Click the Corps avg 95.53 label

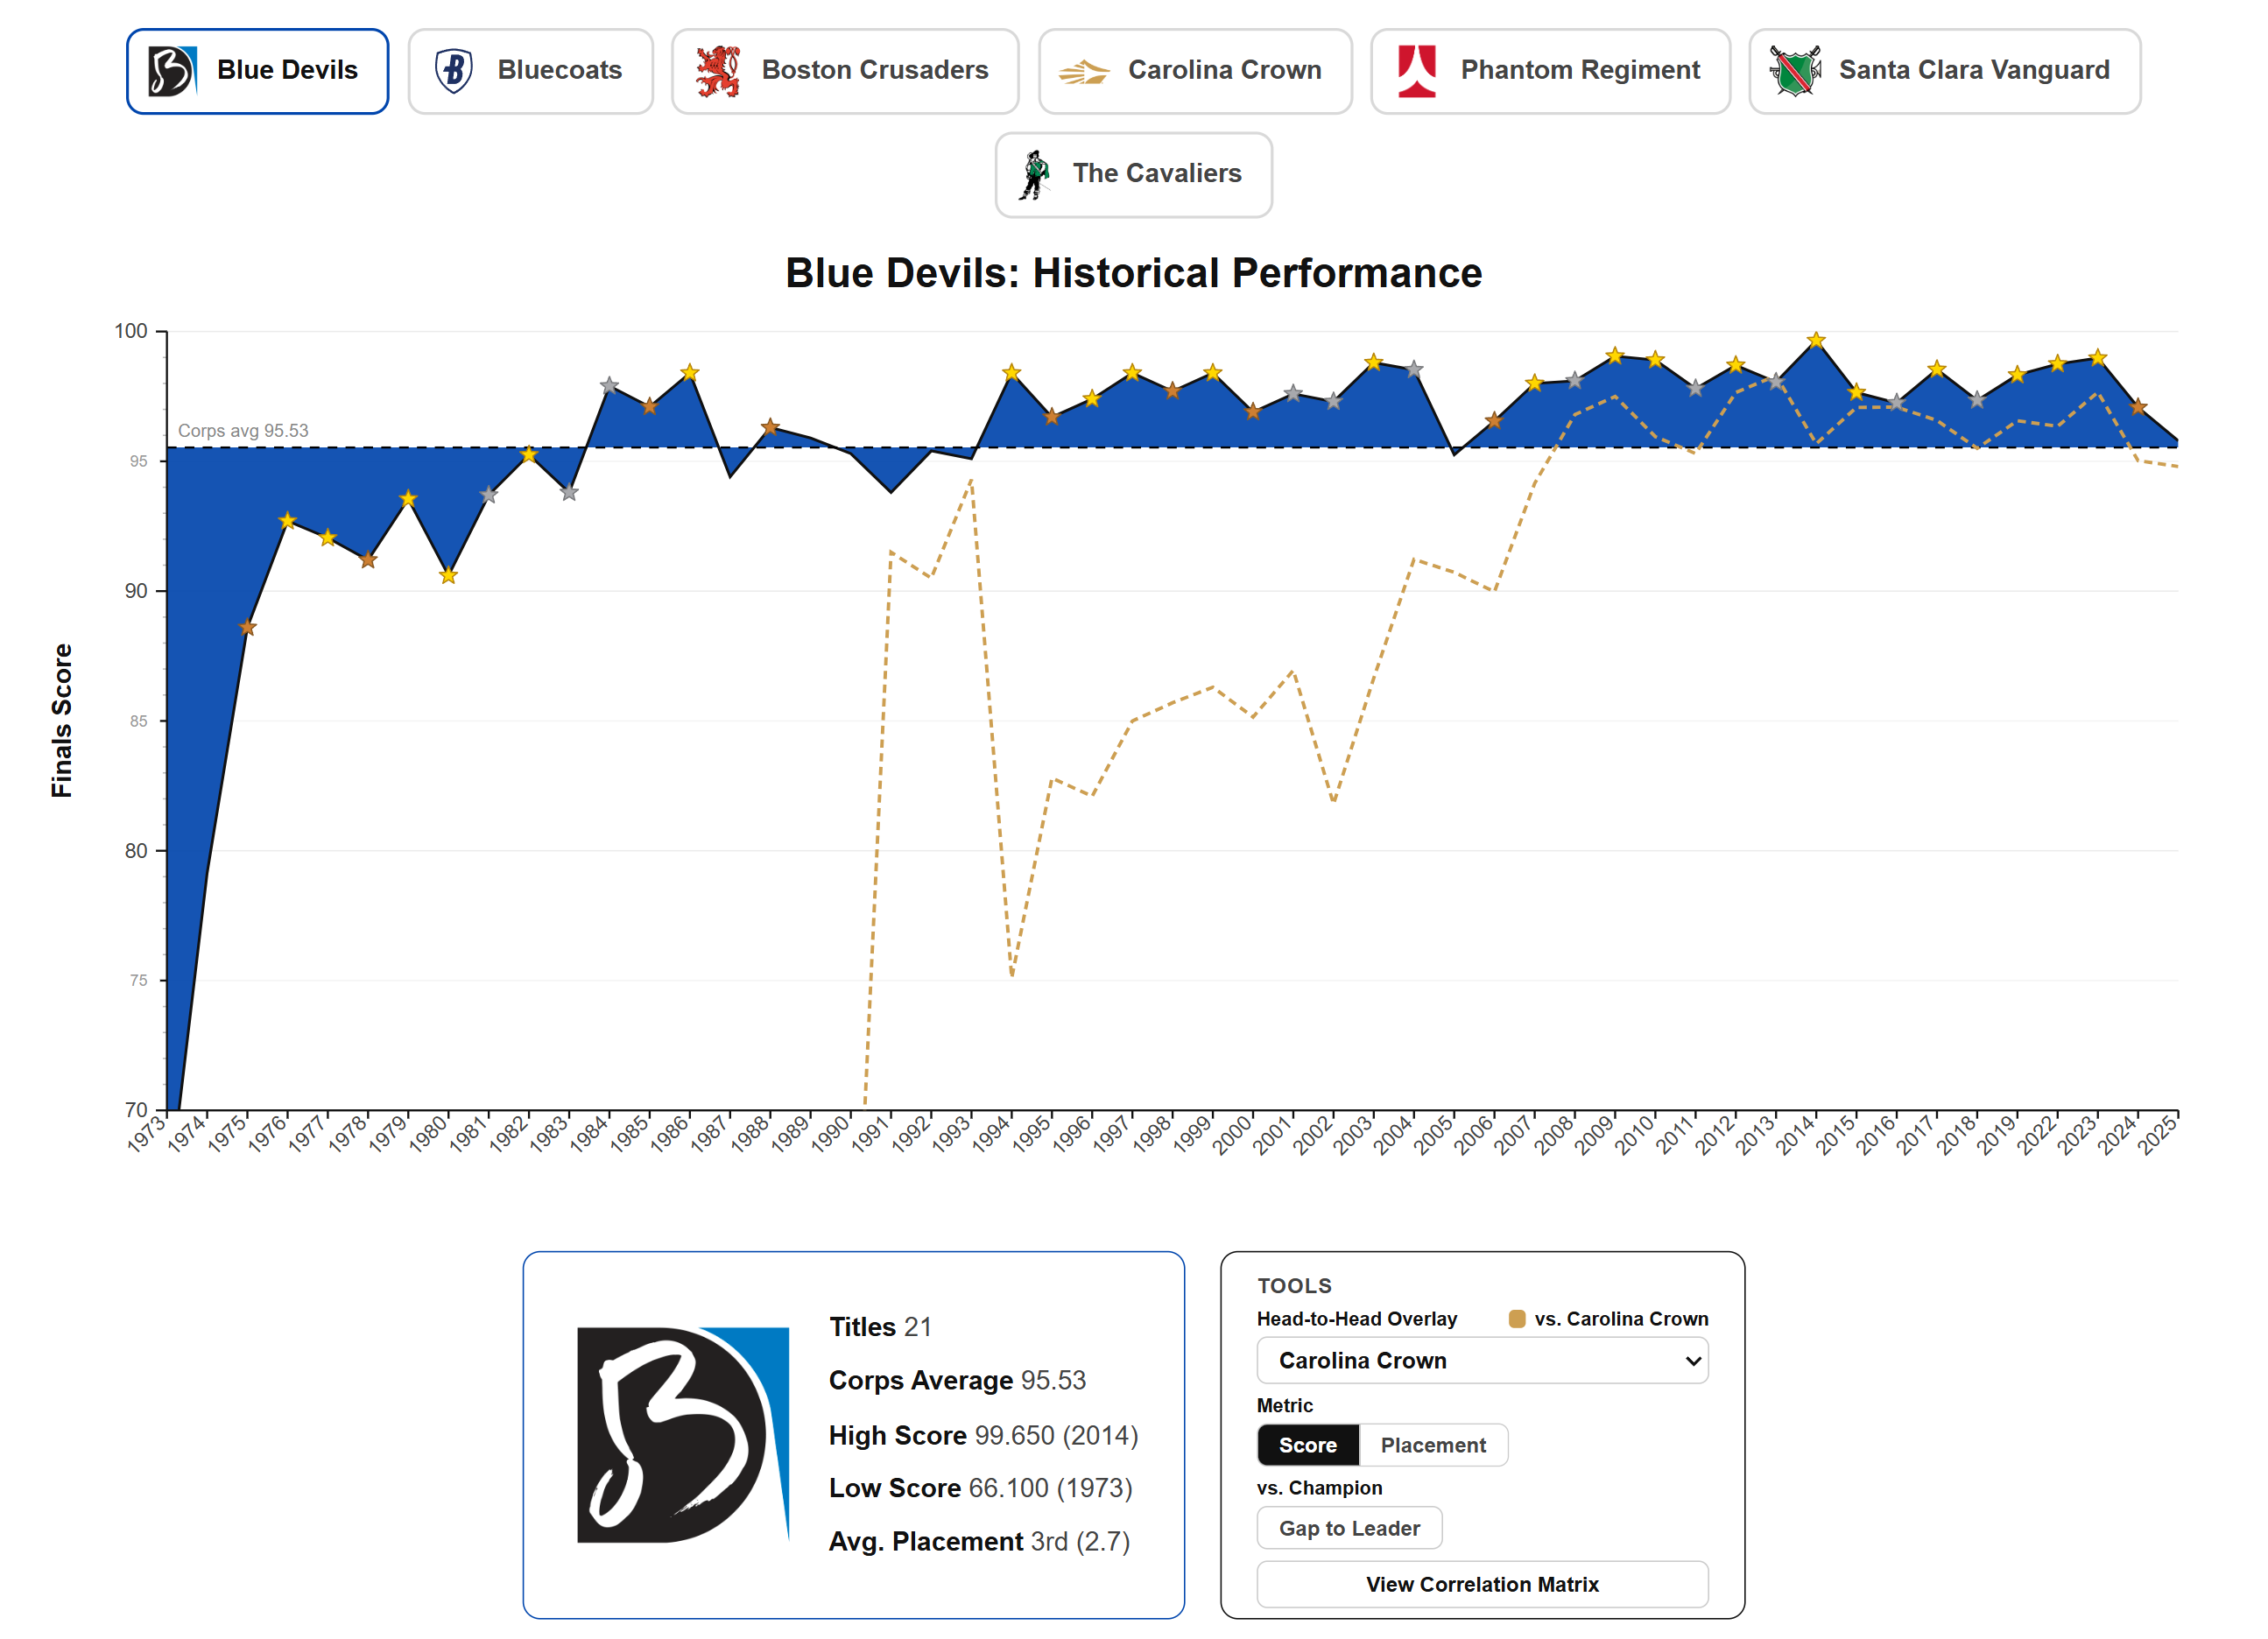tap(243, 431)
